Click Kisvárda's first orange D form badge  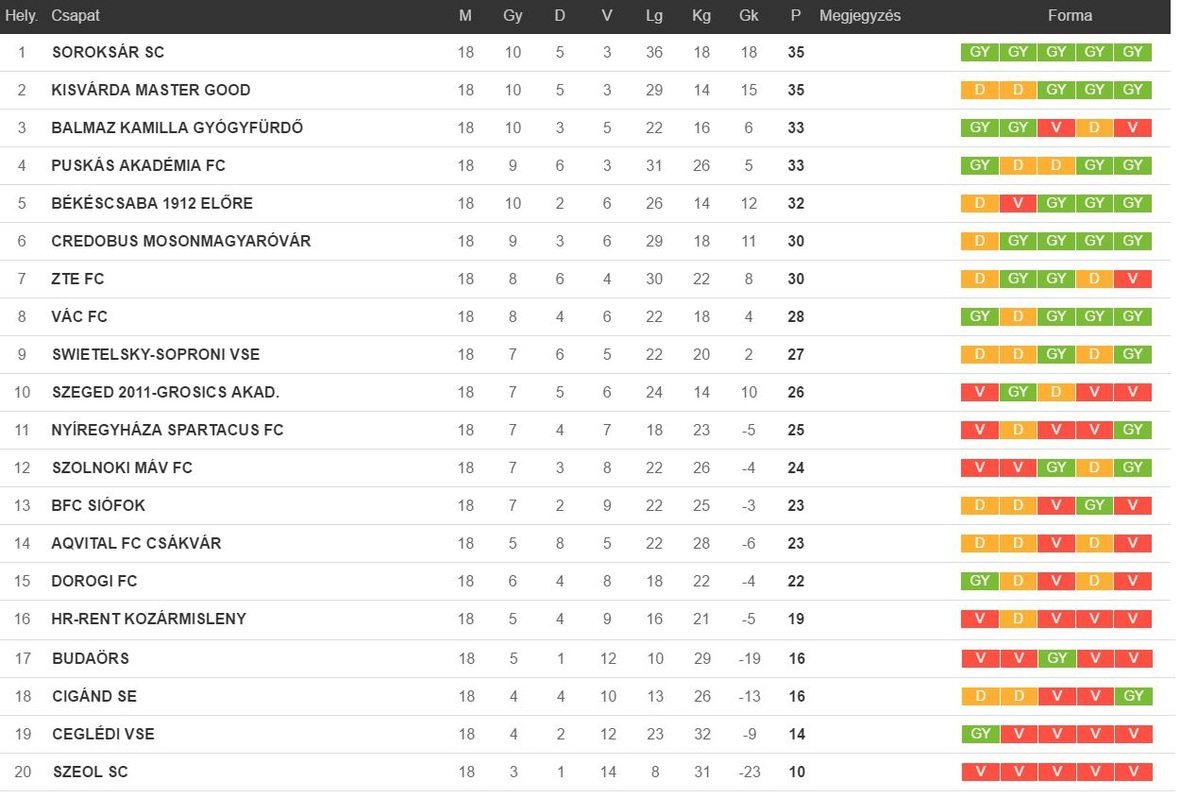click(979, 90)
